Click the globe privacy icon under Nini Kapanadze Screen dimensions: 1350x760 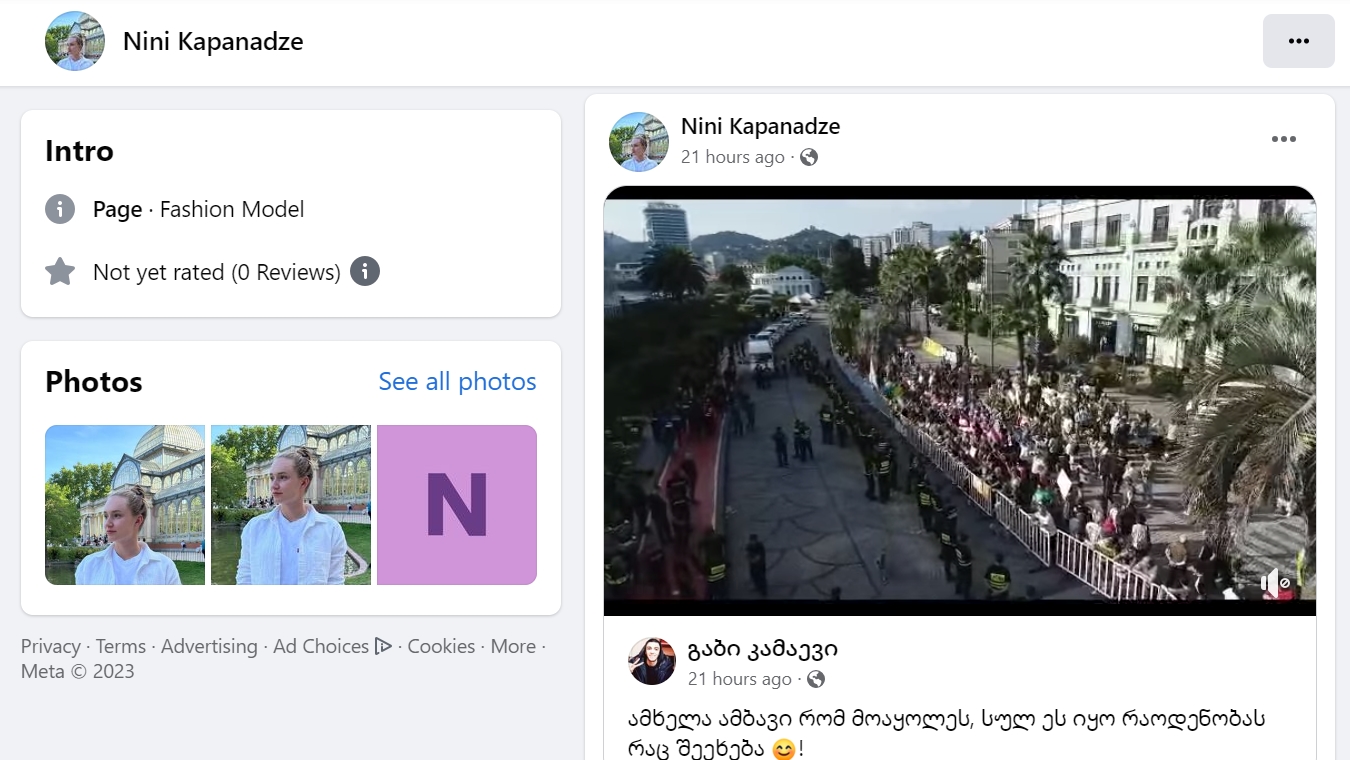click(809, 157)
